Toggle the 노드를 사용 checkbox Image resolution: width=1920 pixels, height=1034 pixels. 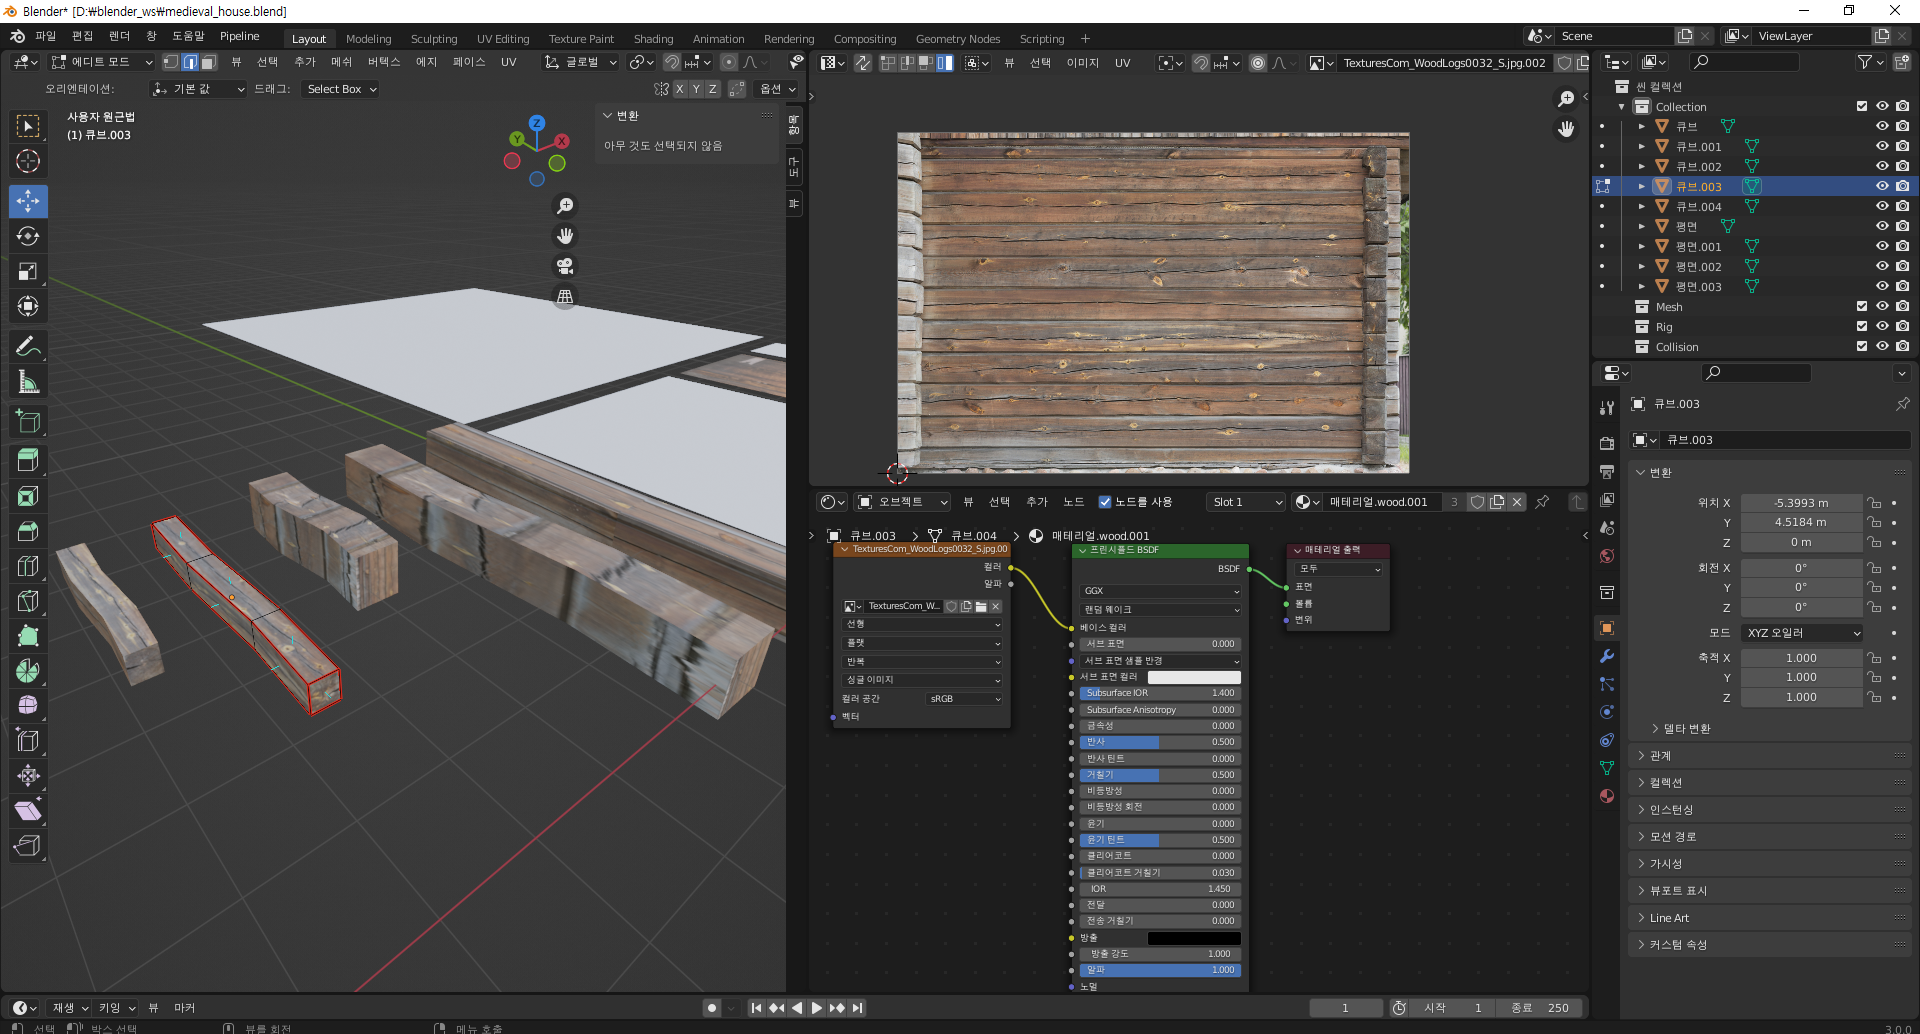pyautogui.click(x=1105, y=502)
